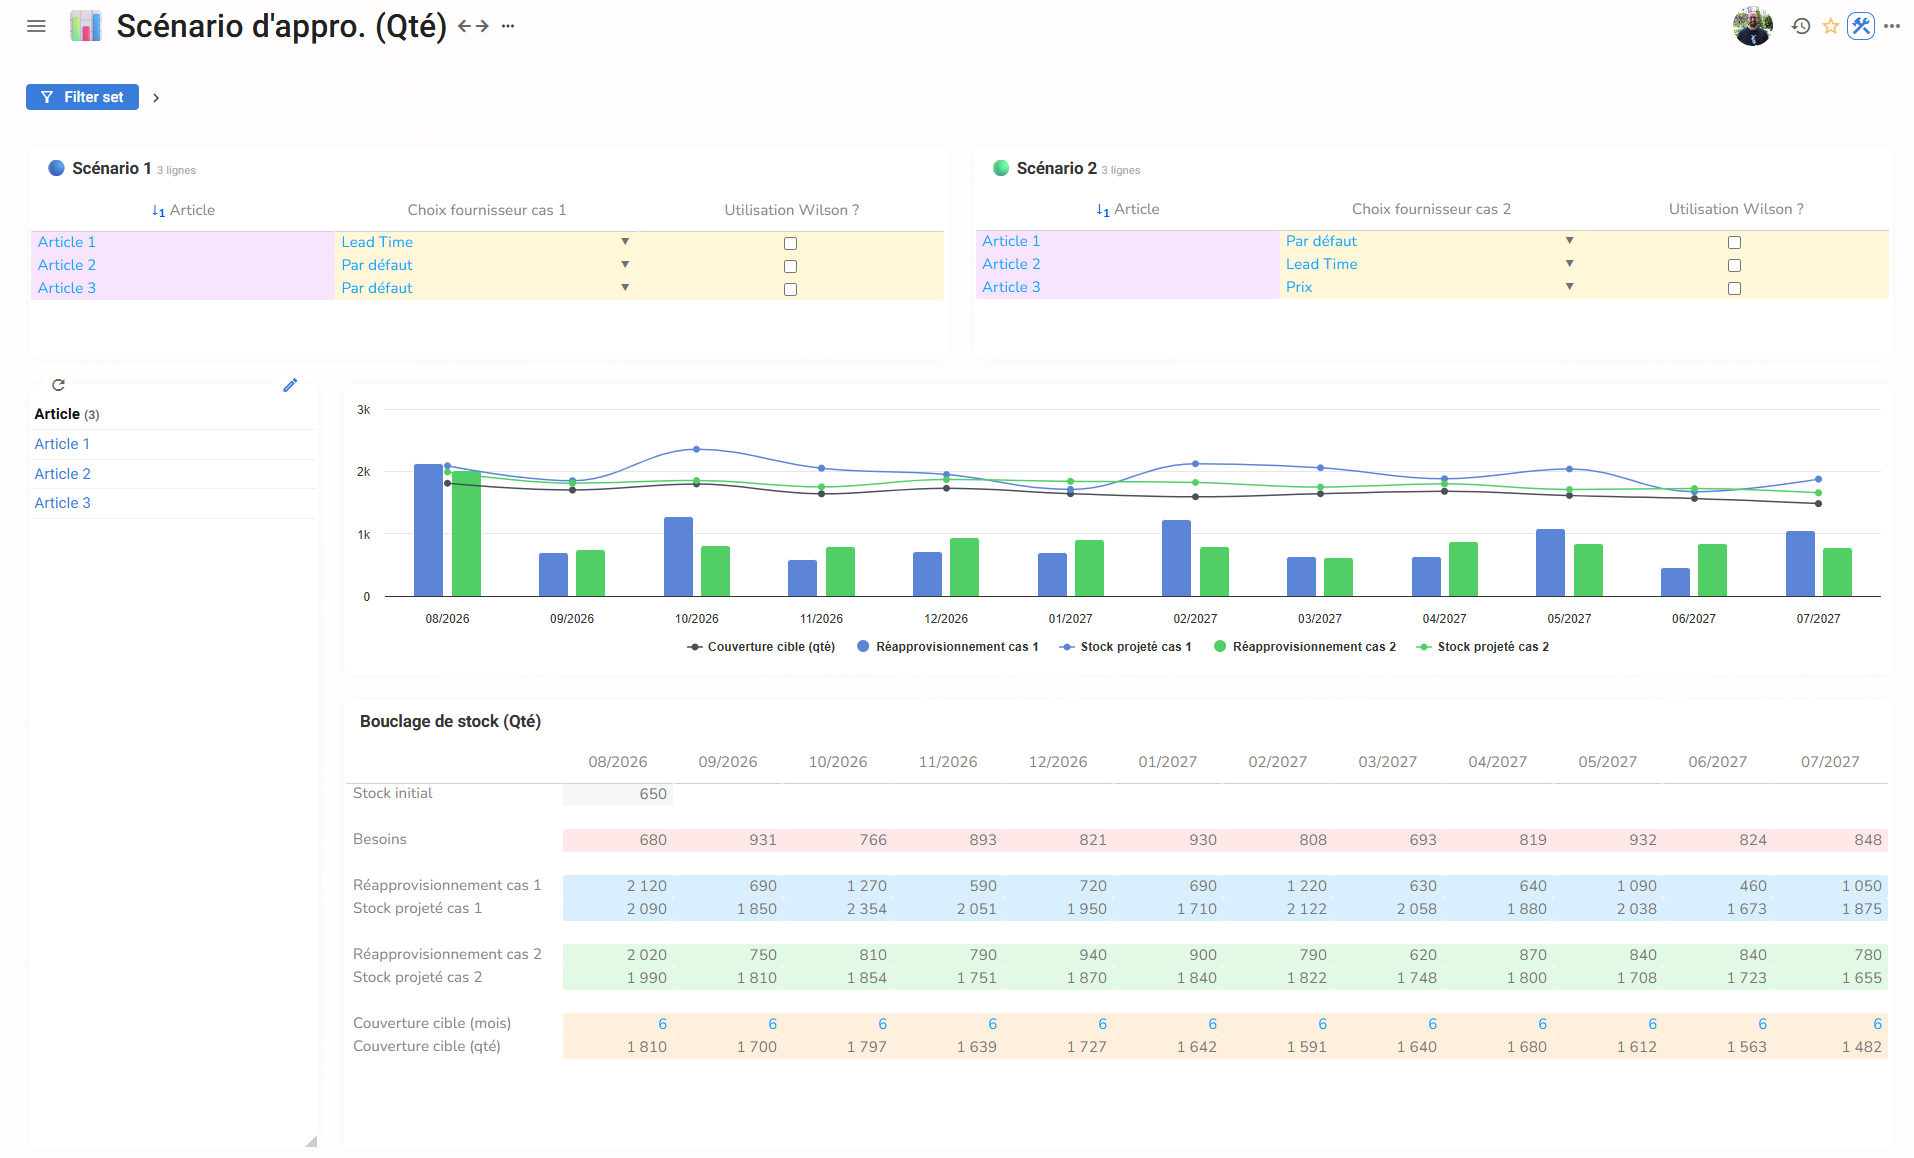Open the user profile avatar
This screenshot has width=1914, height=1158.
(1753, 26)
